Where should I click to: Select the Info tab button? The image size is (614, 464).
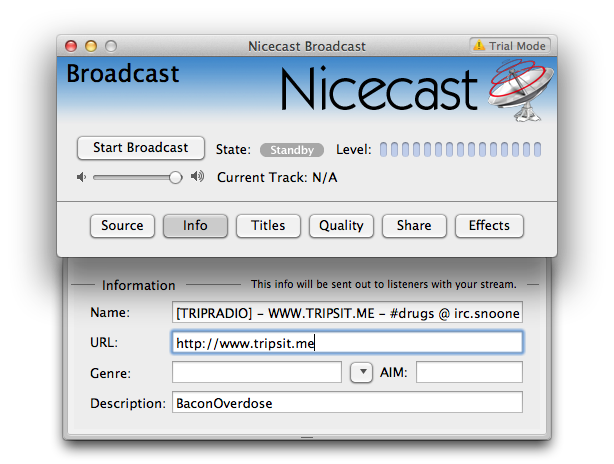tap(195, 226)
